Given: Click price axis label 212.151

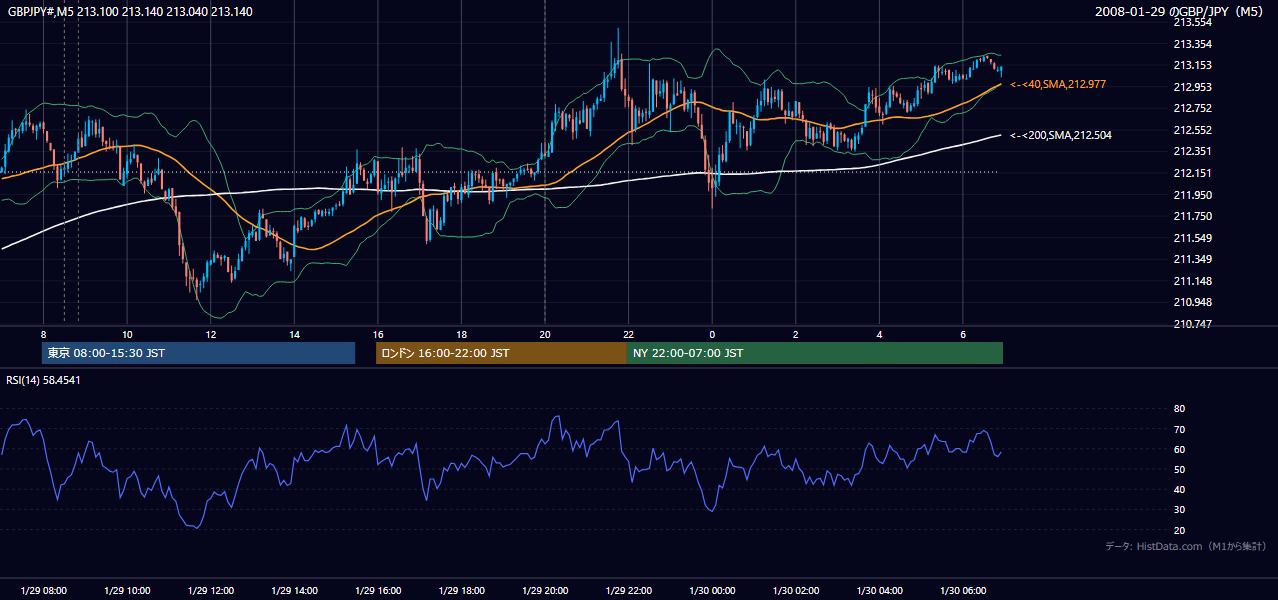Looking at the screenshot, I should [x=1192, y=173].
